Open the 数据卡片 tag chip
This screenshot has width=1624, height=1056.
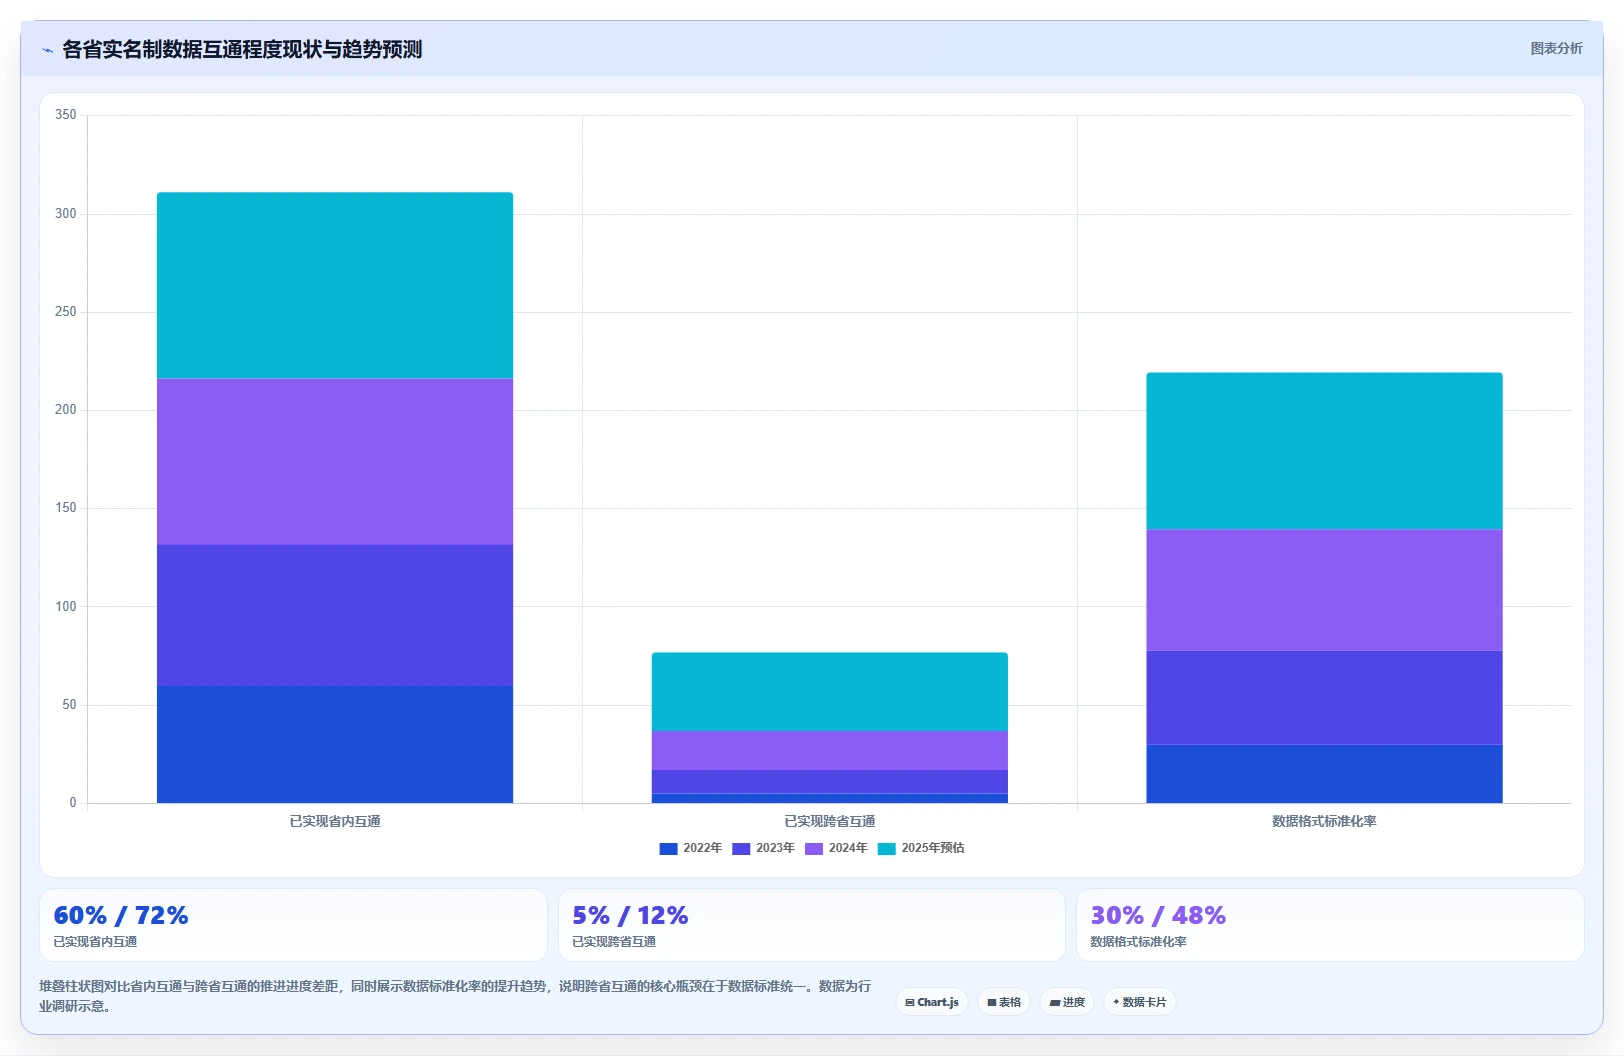(x=1140, y=1002)
